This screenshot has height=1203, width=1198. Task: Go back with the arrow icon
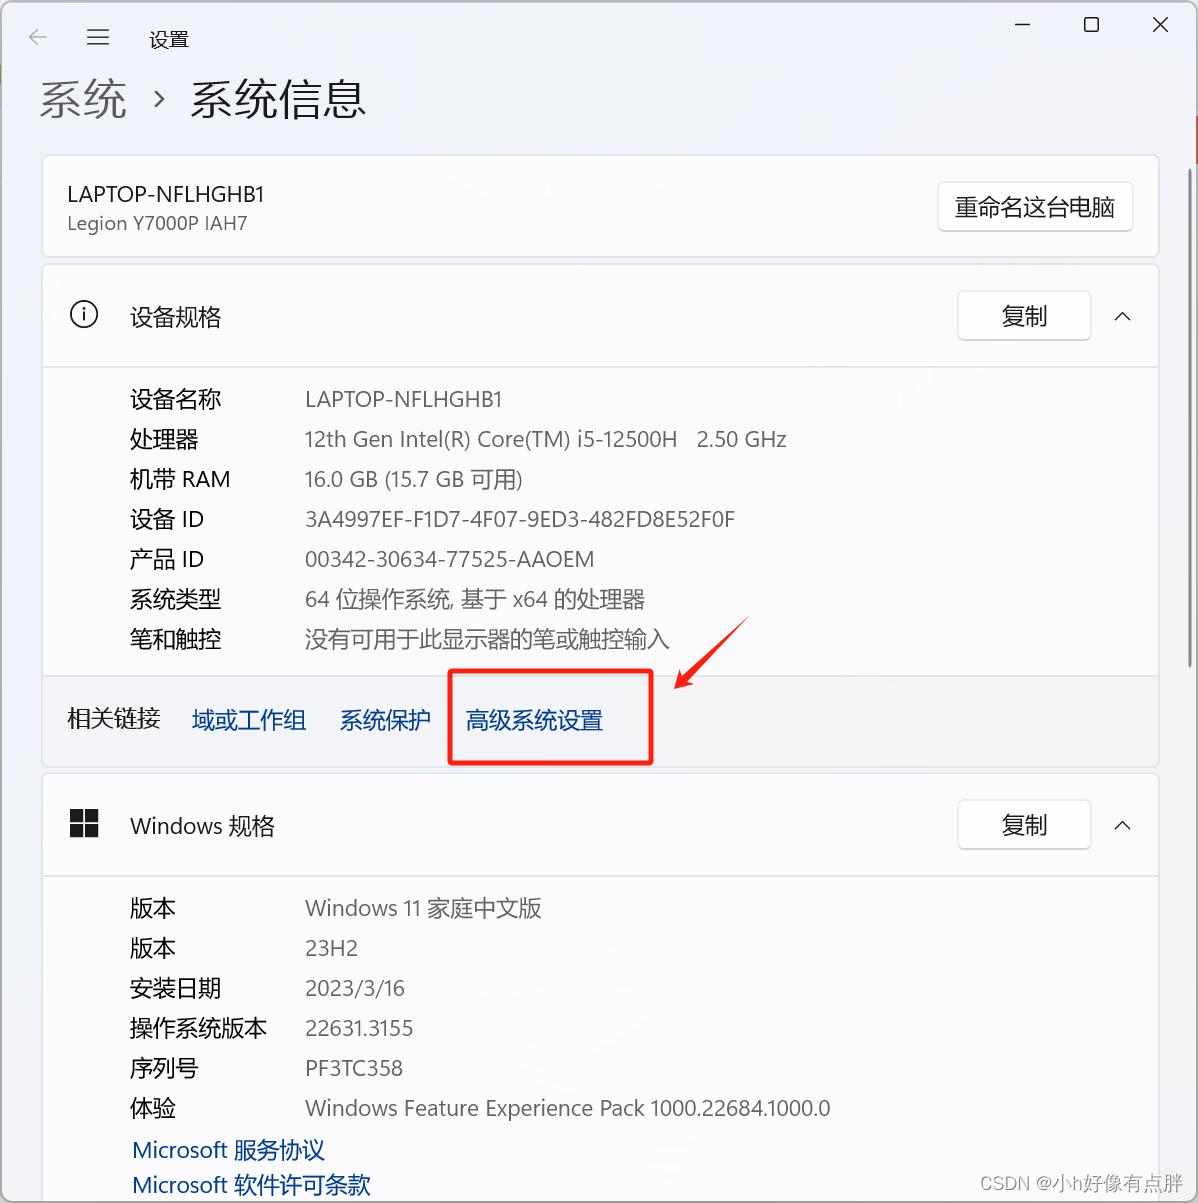click(38, 38)
